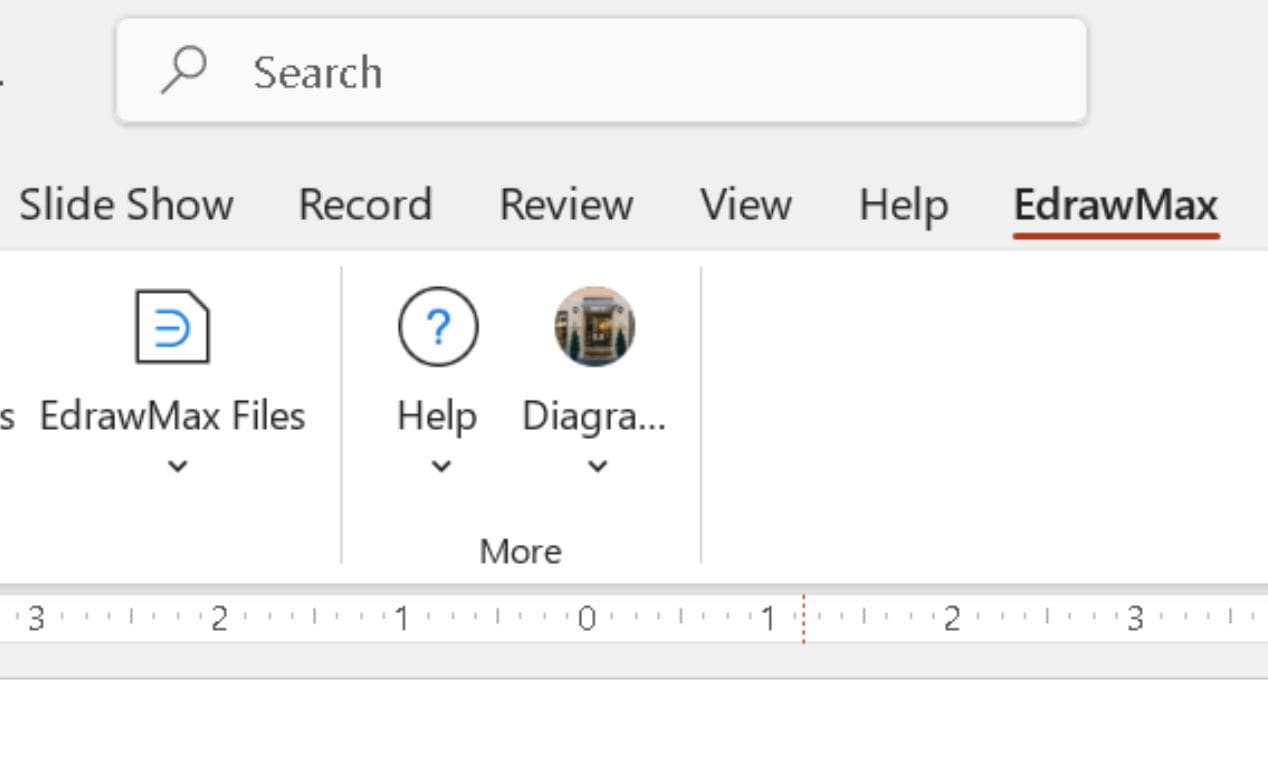Switch to the Slide Show tab
1268x760 pixels.
coord(126,205)
